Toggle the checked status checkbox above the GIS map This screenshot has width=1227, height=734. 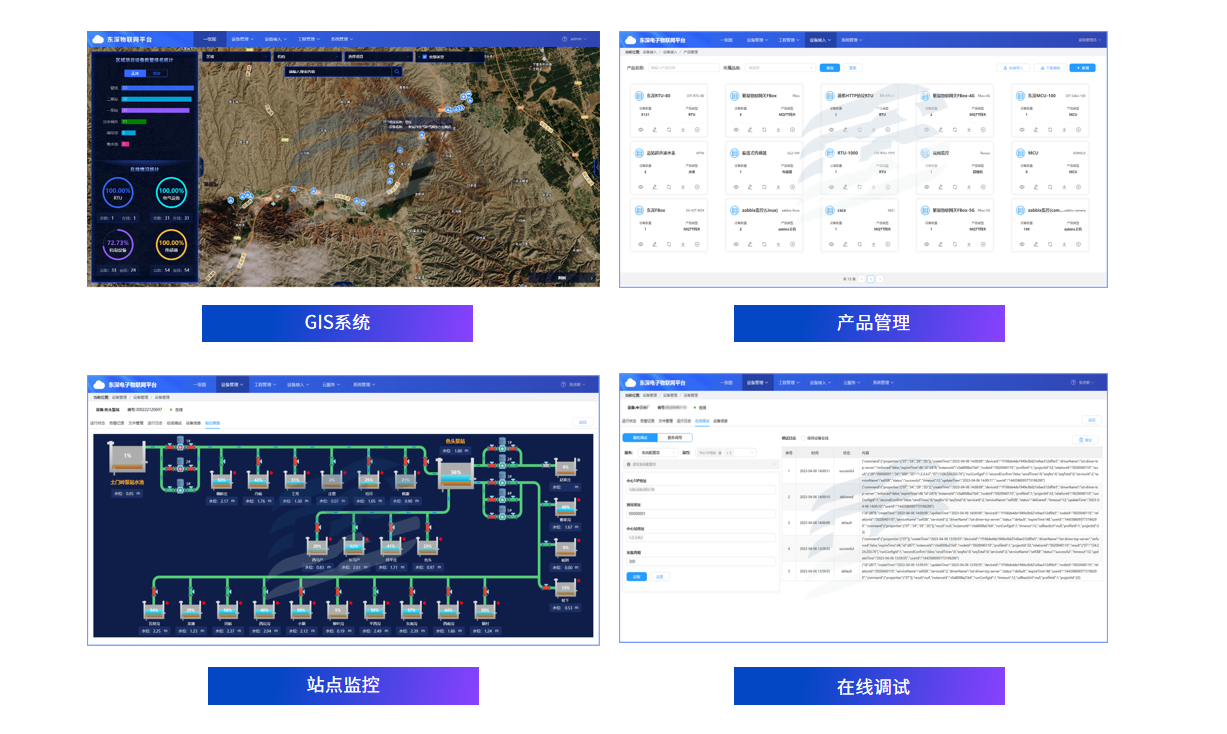pos(423,57)
